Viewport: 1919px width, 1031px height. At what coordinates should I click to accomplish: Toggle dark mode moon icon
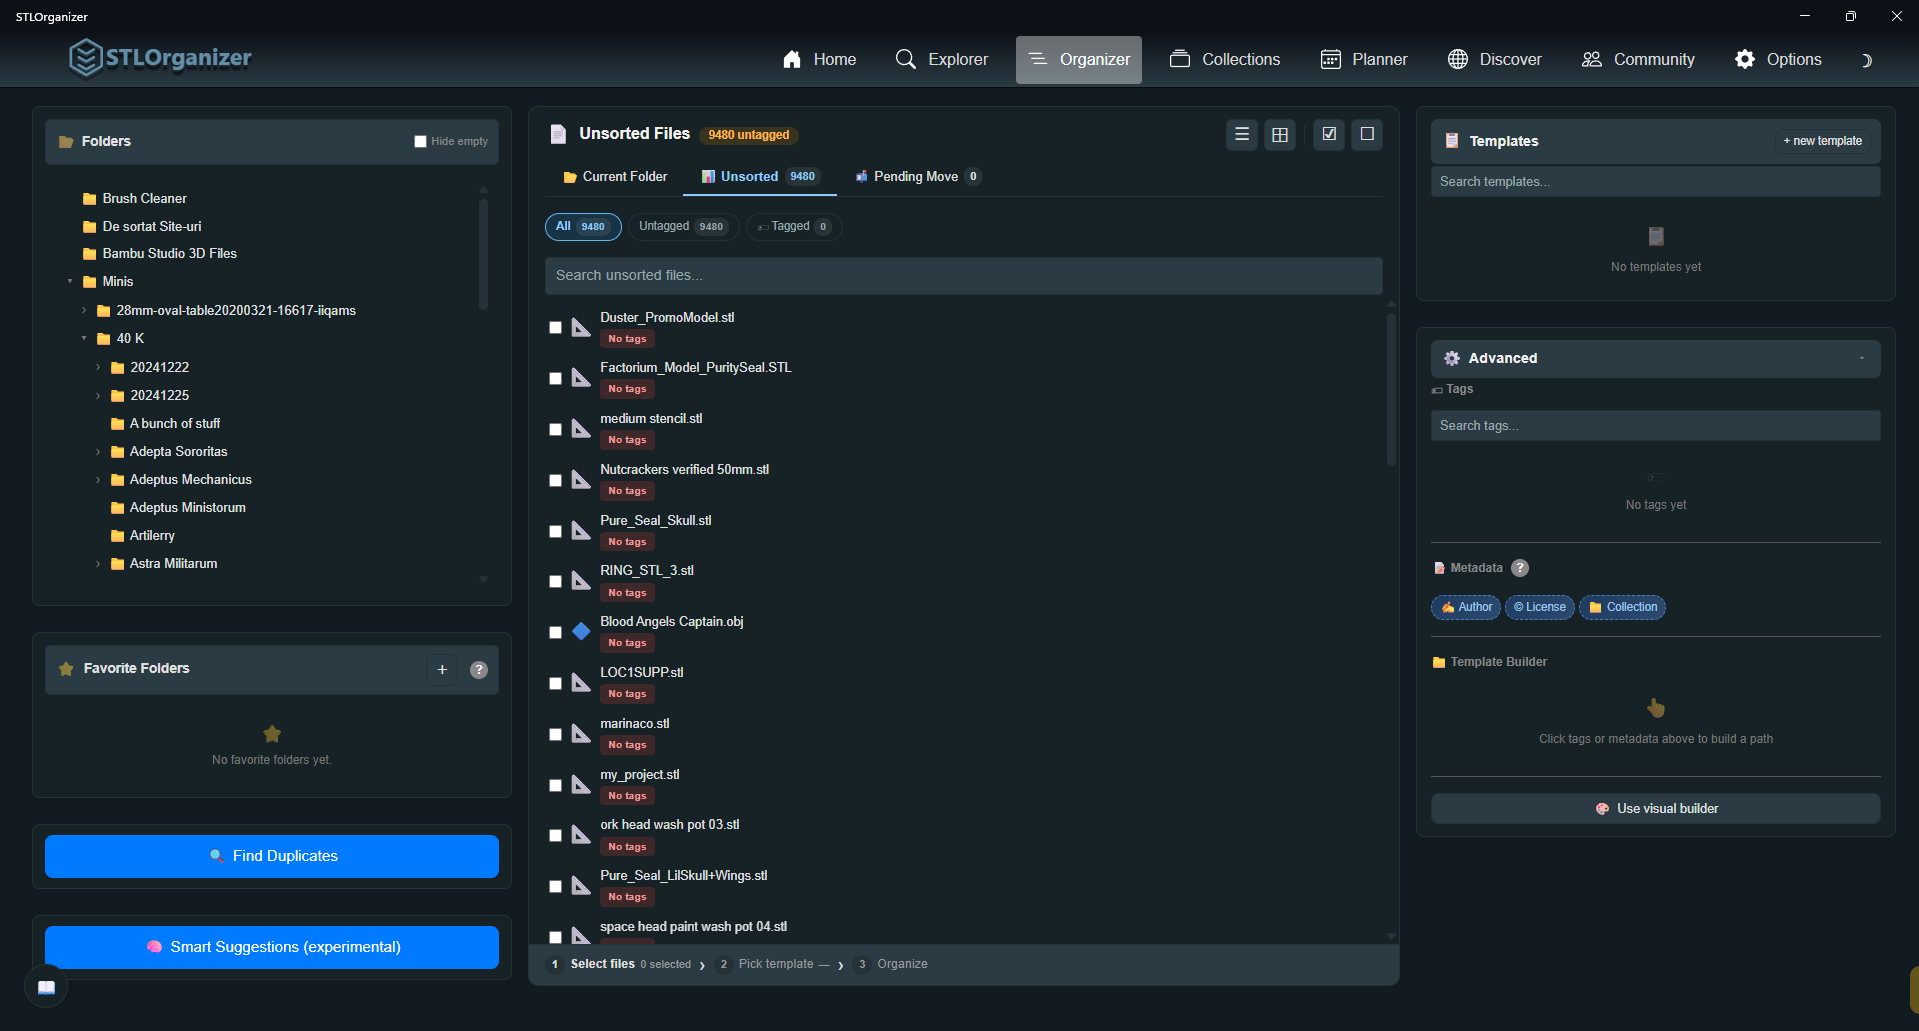click(1866, 60)
